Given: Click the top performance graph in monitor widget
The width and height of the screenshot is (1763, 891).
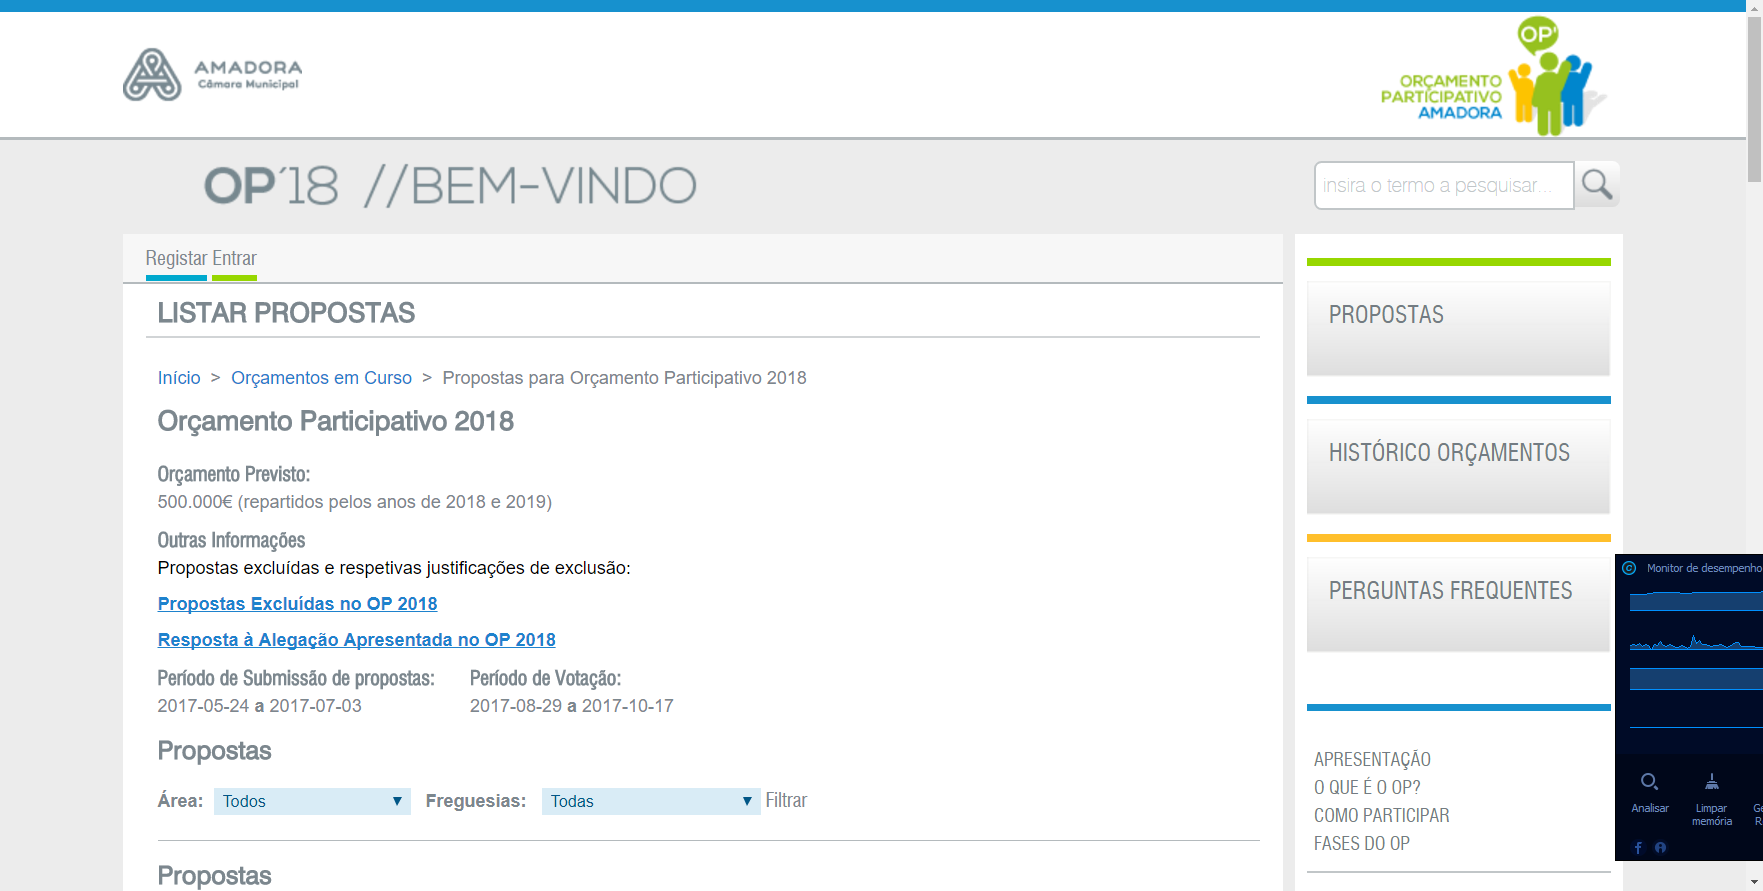Looking at the screenshot, I should click(x=1696, y=600).
